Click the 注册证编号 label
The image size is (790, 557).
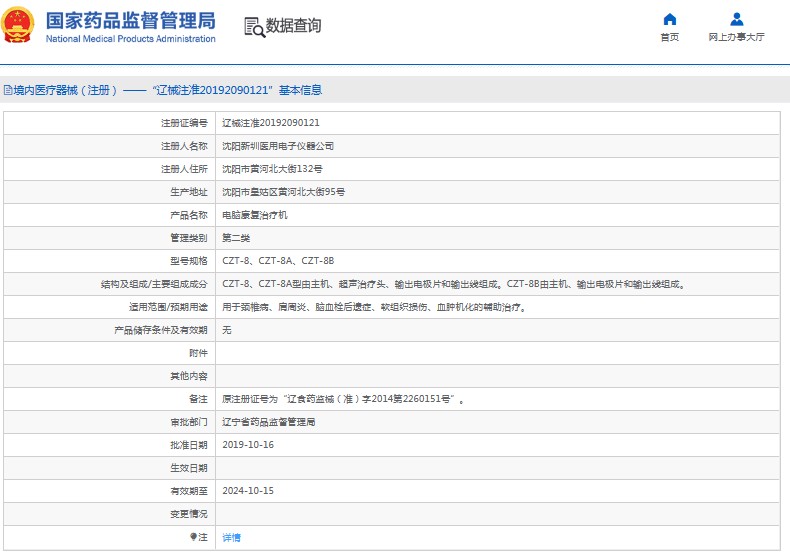184,123
